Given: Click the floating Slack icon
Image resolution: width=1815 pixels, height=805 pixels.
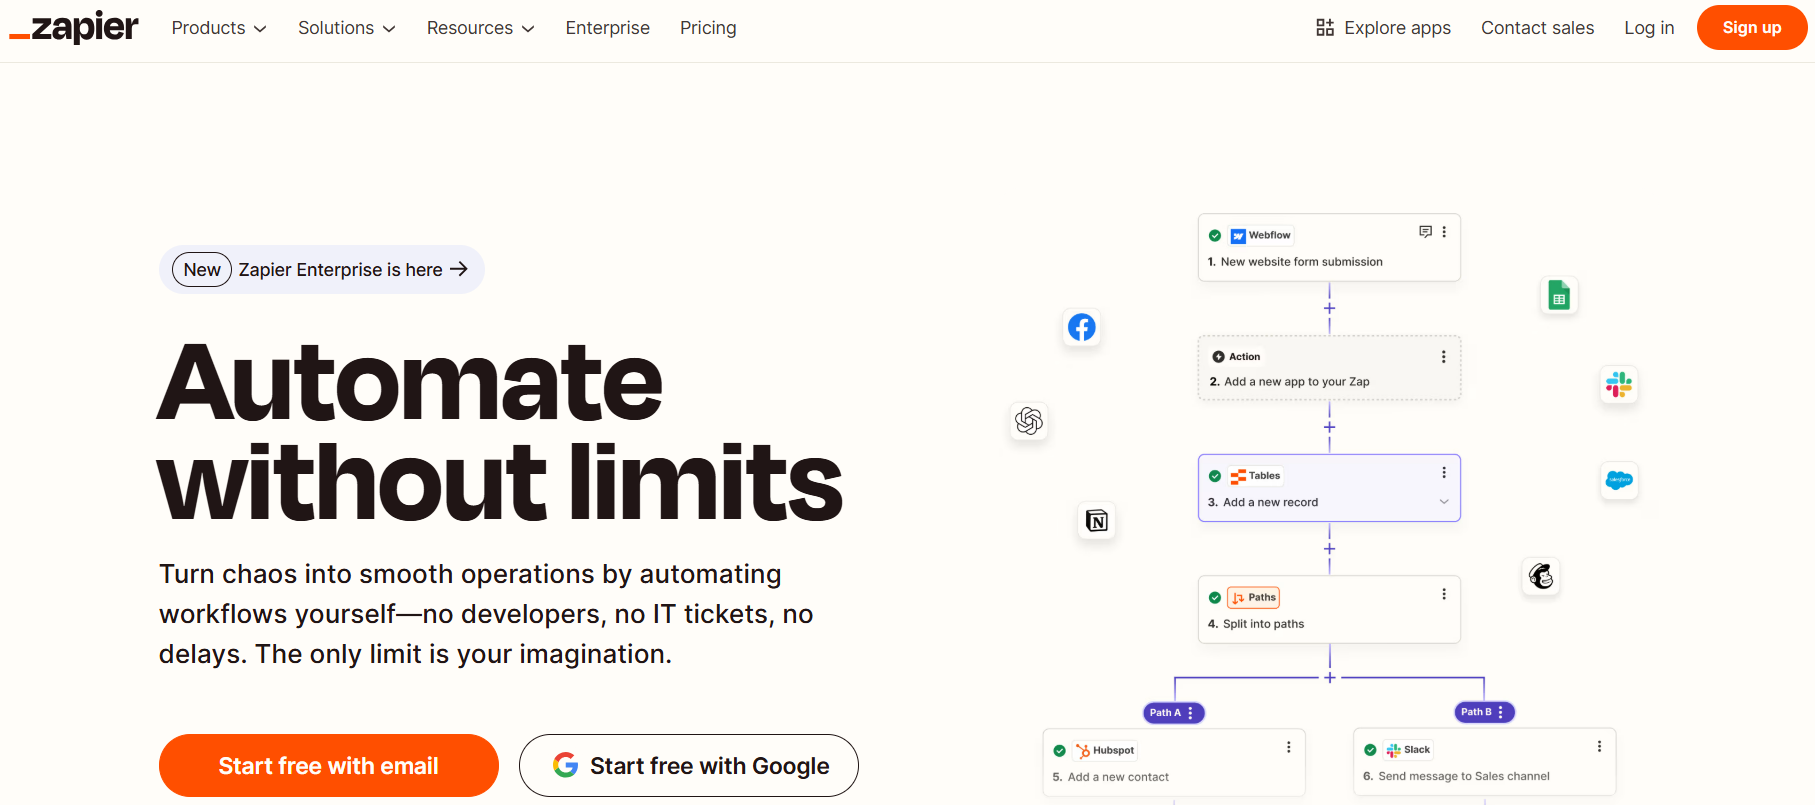Looking at the screenshot, I should tap(1619, 385).
